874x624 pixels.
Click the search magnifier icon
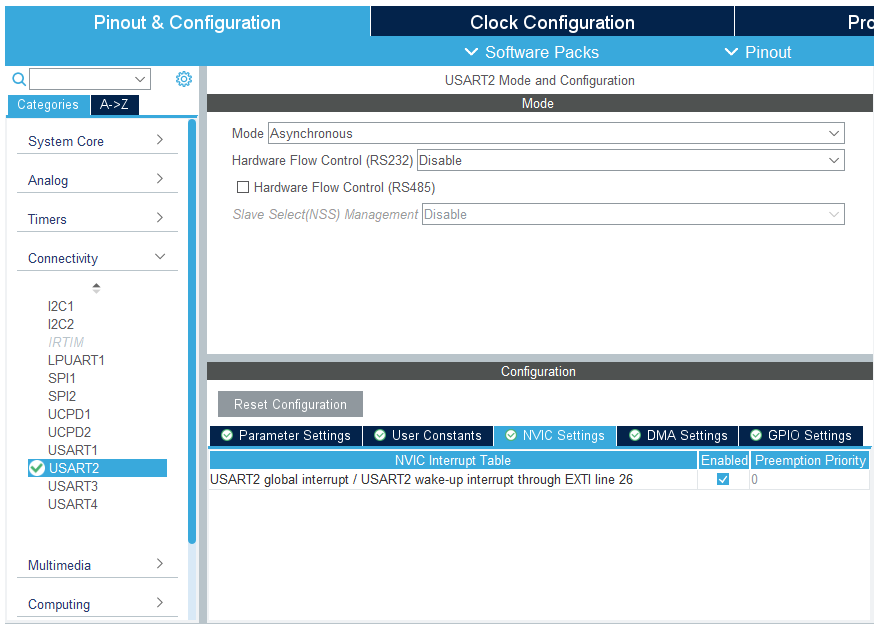pos(18,78)
